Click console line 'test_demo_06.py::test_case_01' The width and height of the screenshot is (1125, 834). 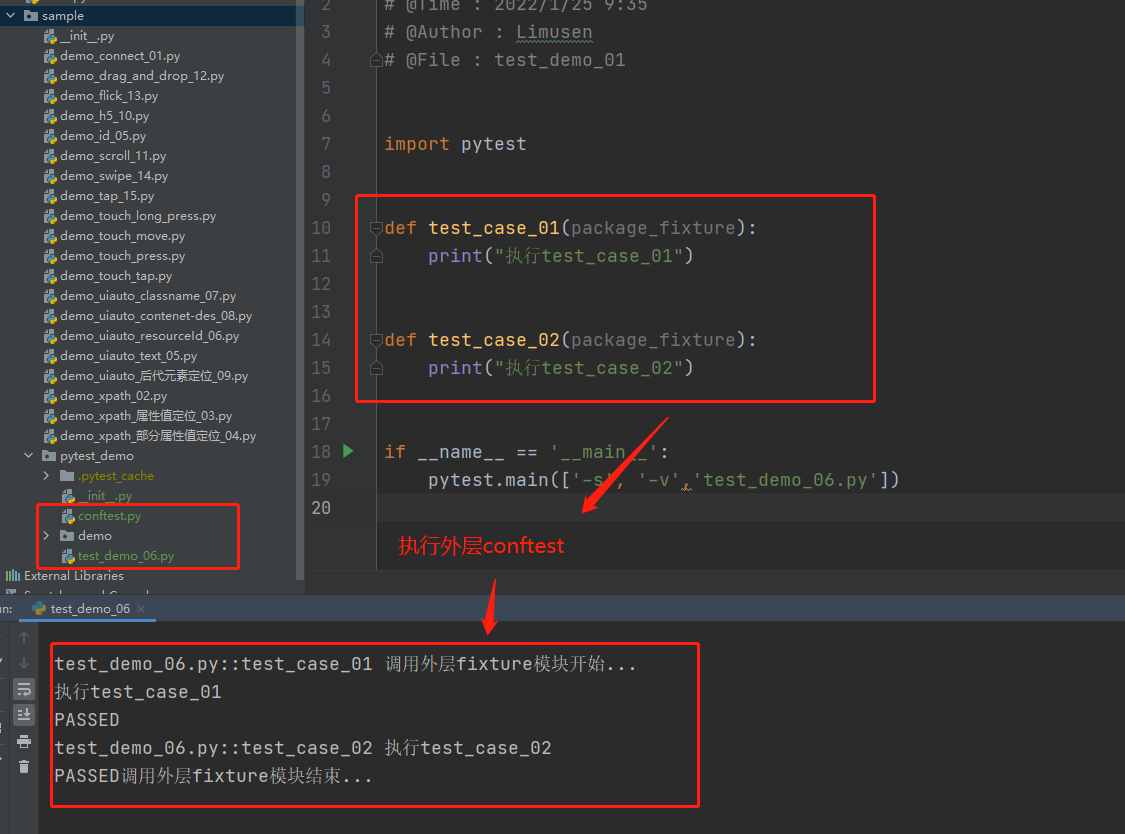coord(213,664)
